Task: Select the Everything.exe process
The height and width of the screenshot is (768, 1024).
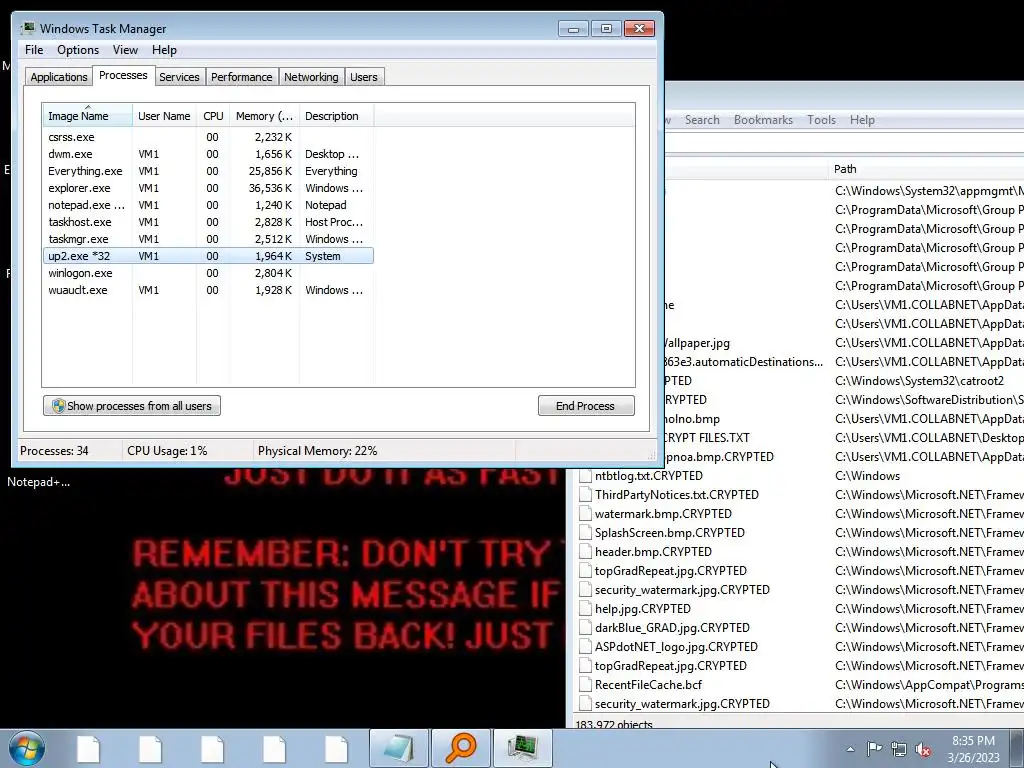Action: point(208,171)
